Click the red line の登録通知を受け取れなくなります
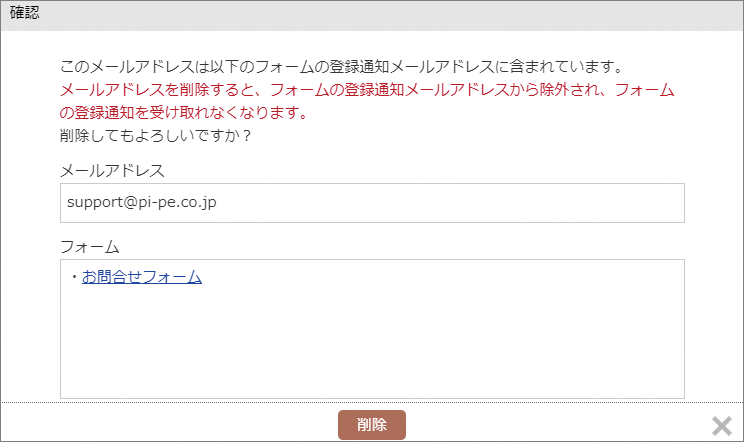Image resolution: width=744 pixels, height=442 pixels. 184,113
